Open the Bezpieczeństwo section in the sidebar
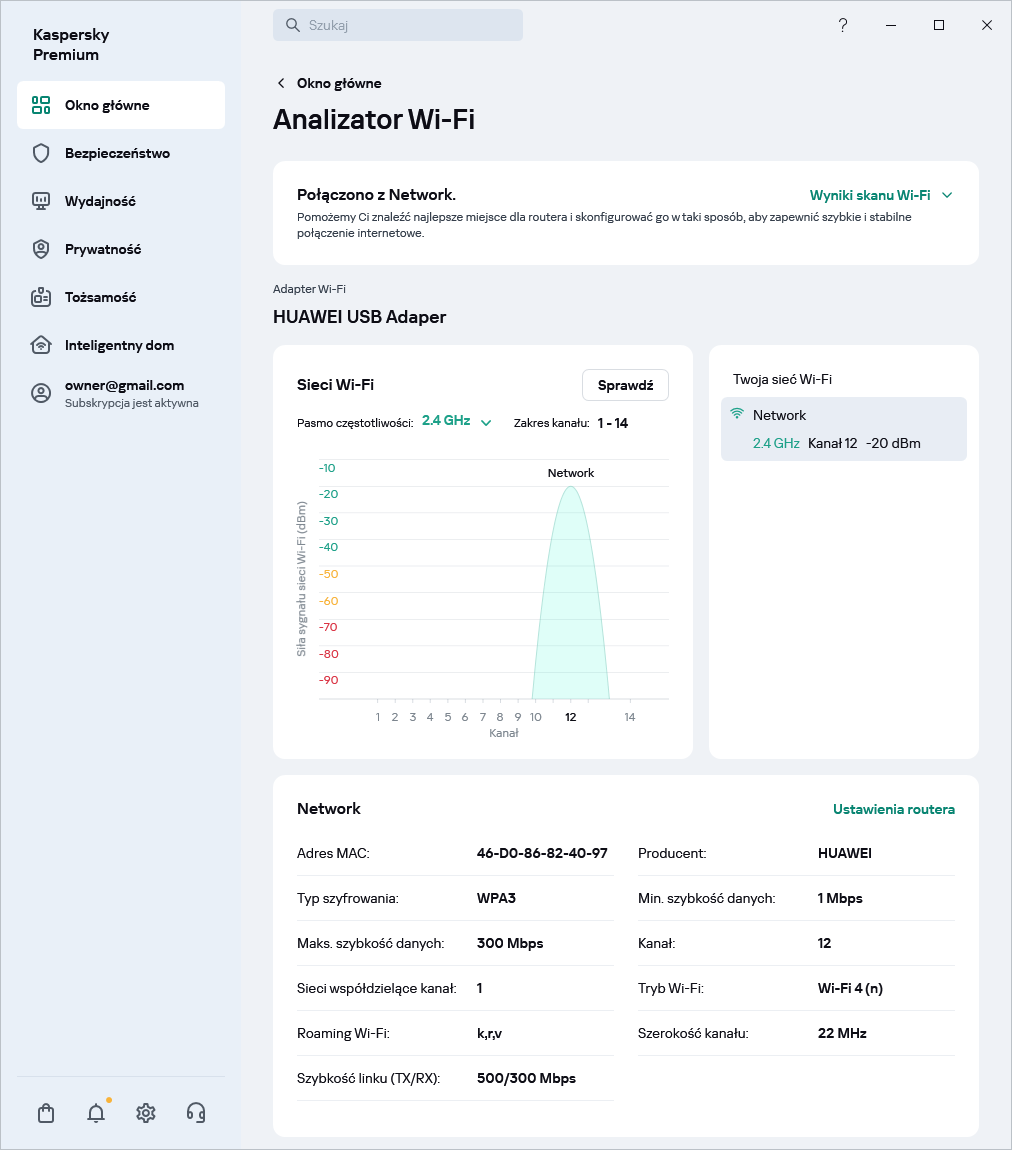Image resolution: width=1012 pixels, height=1150 pixels. 117,153
